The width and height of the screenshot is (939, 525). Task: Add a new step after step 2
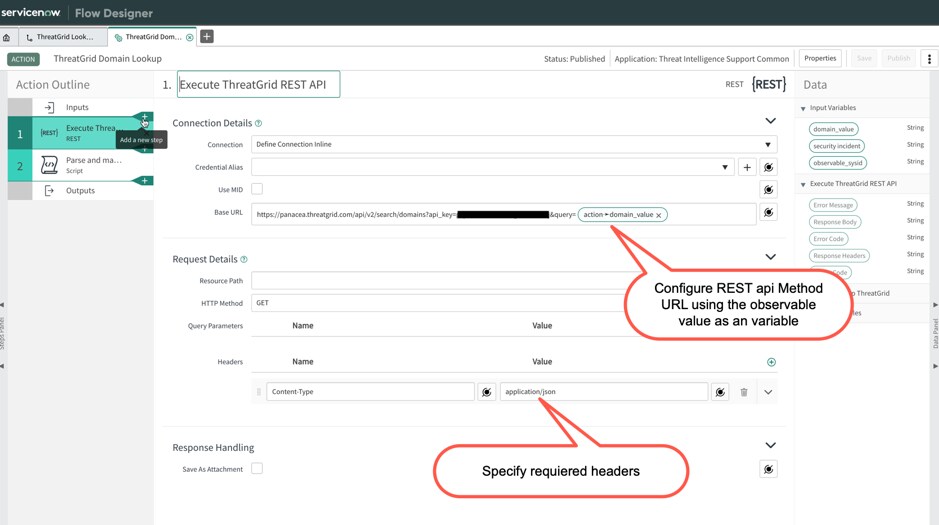(x=144, y=180)
